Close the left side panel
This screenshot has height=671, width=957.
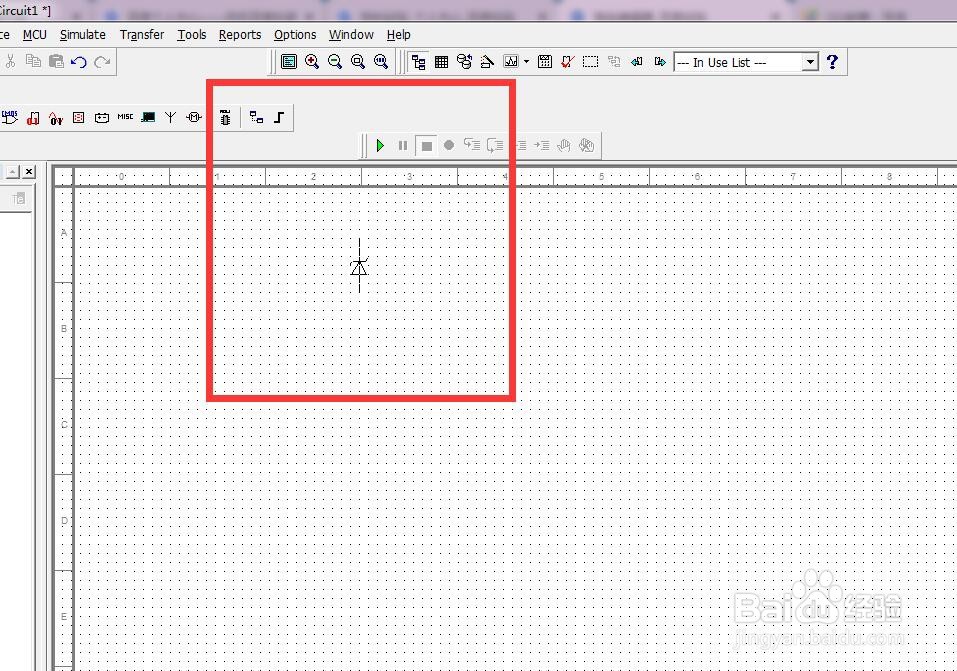tap(29, 172)
